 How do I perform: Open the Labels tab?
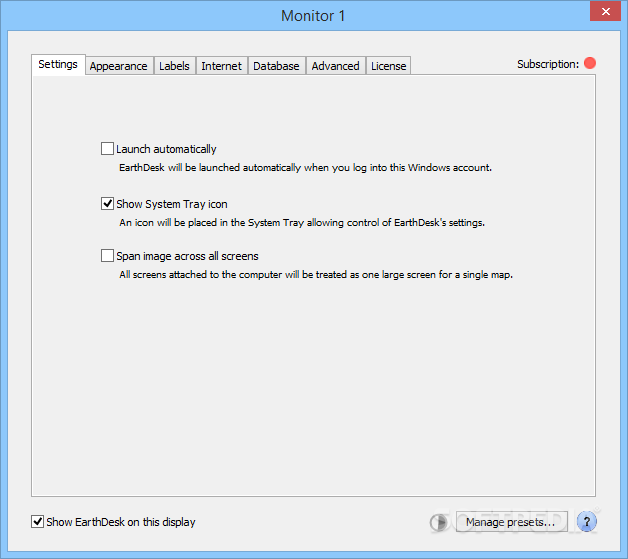[174, 66]
